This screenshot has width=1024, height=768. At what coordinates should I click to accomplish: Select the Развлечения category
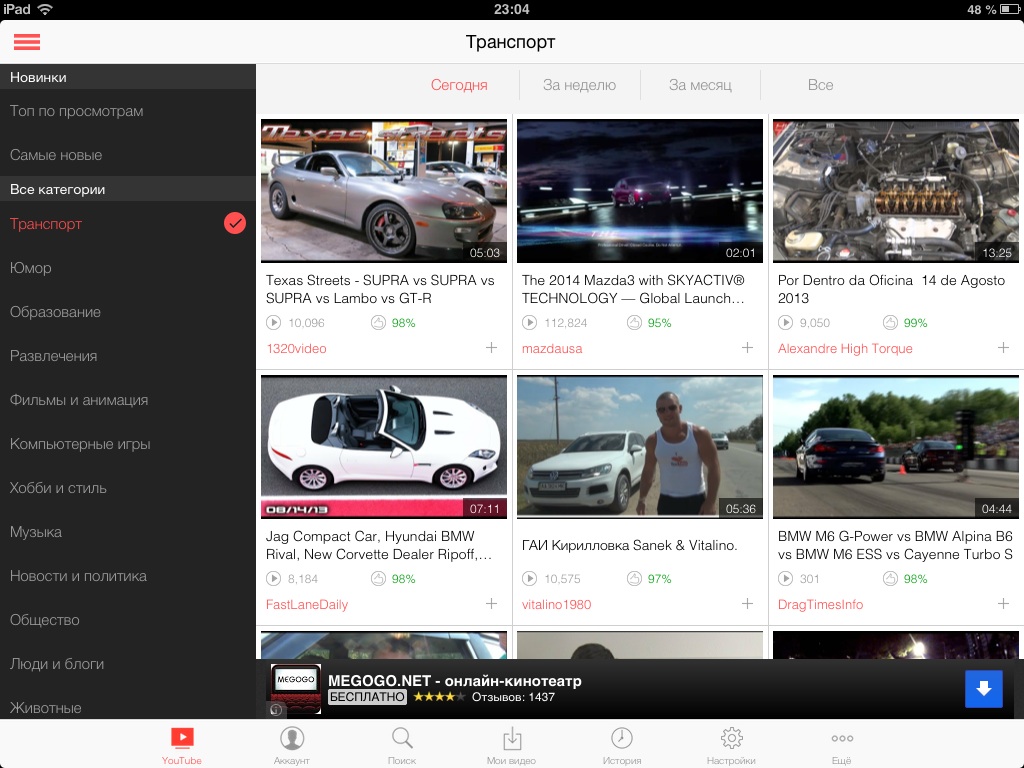pos(128,356)
